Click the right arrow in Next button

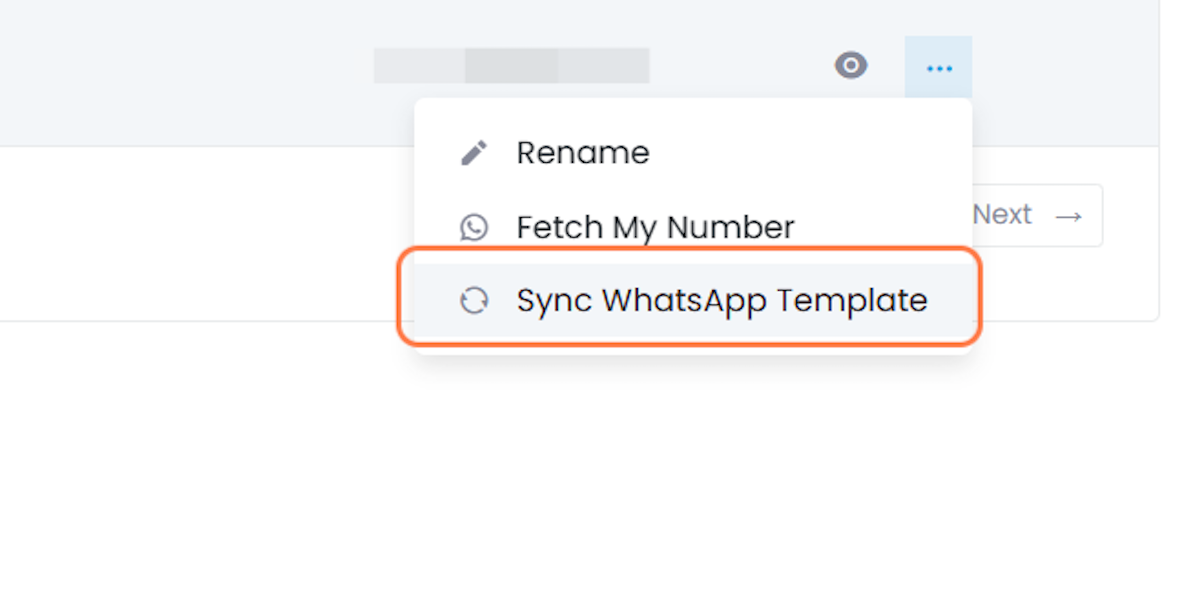[1069, 216]
